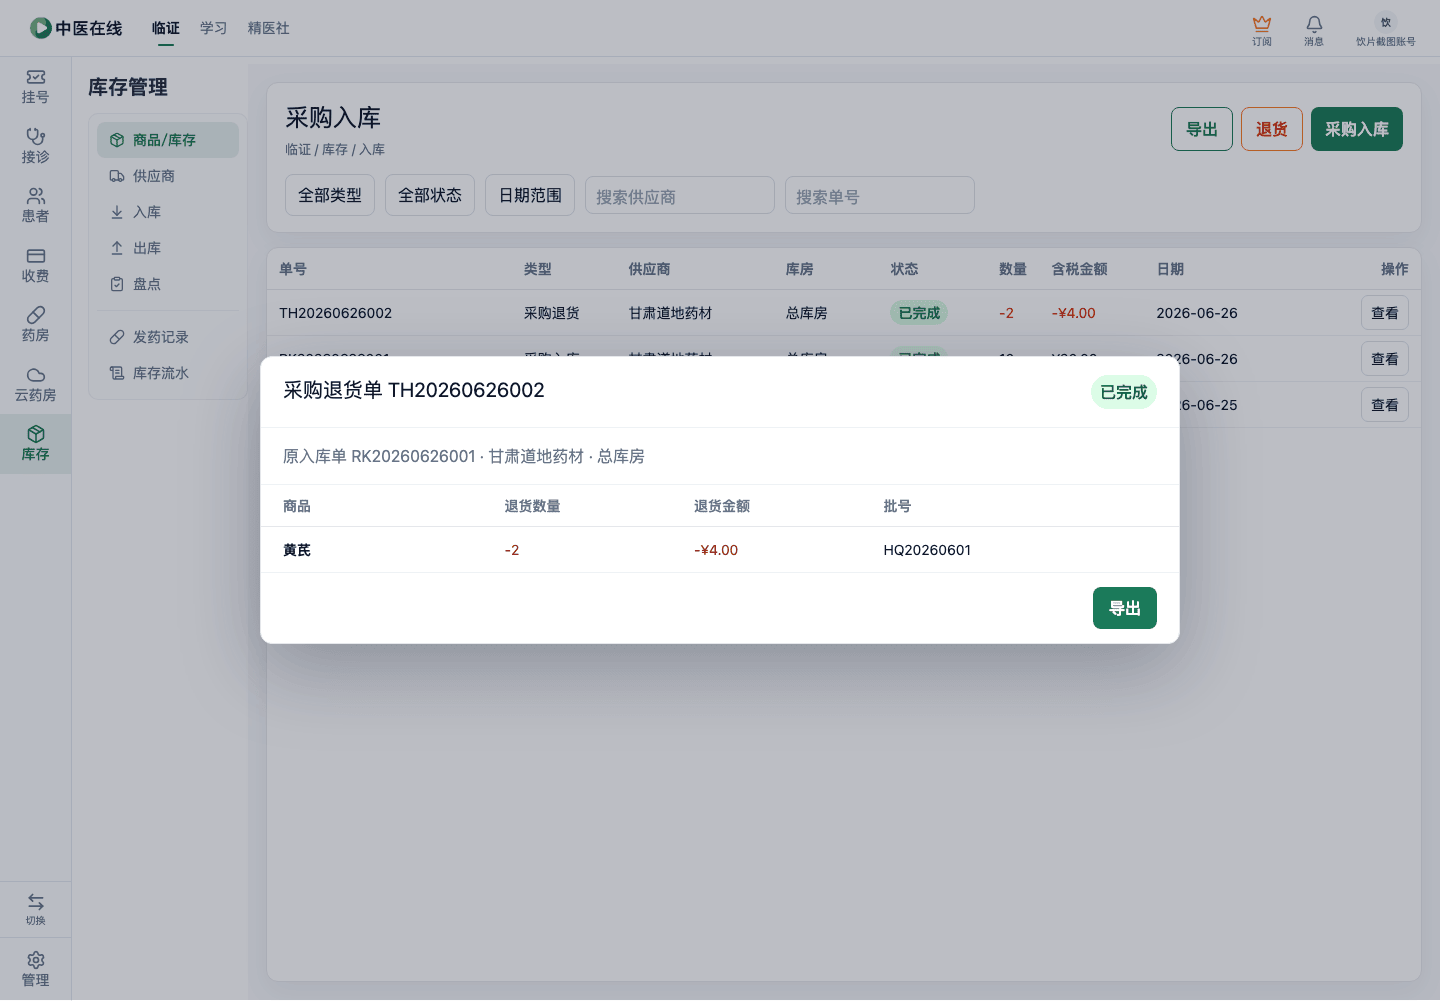
Task: Open the 全部状态 filter dropdown
Action: tap(430, 195)
